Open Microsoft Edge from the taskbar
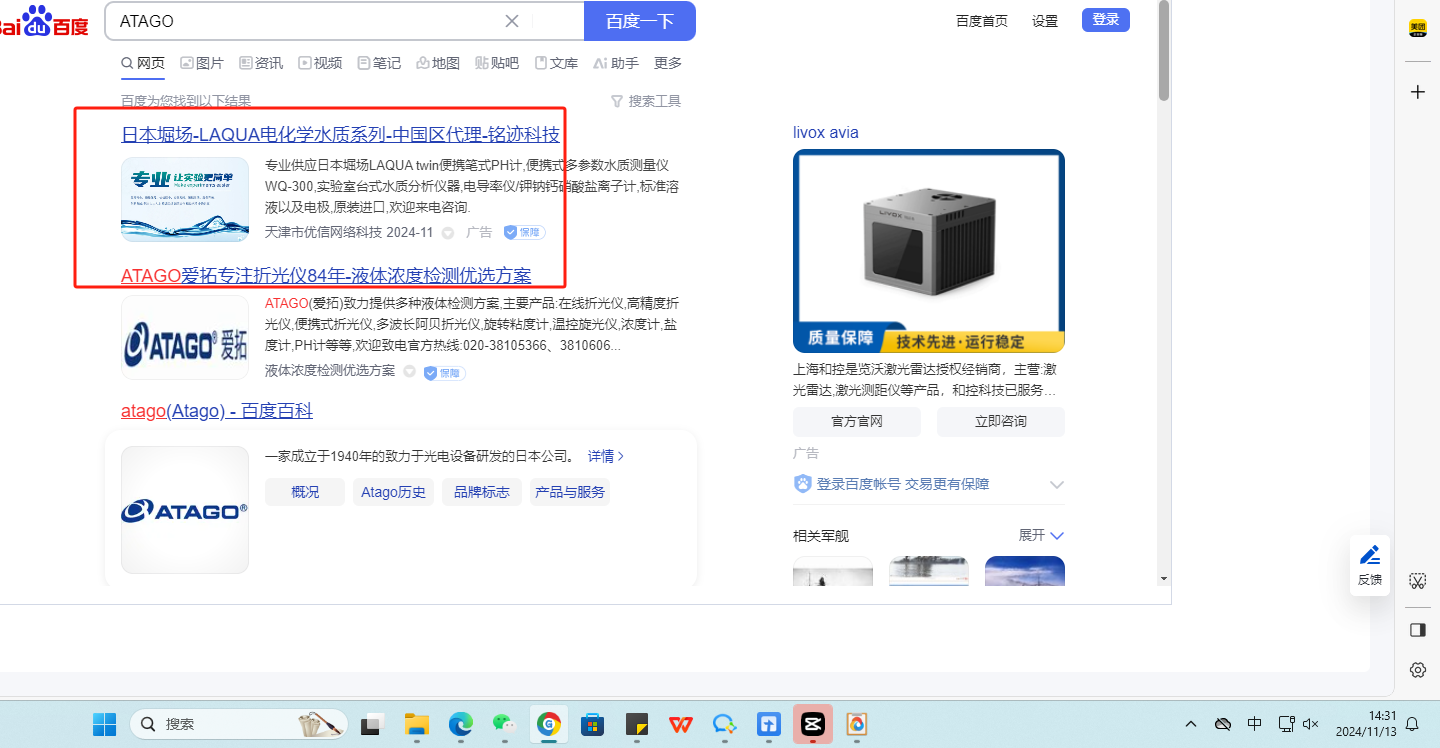 pos(460,724)
